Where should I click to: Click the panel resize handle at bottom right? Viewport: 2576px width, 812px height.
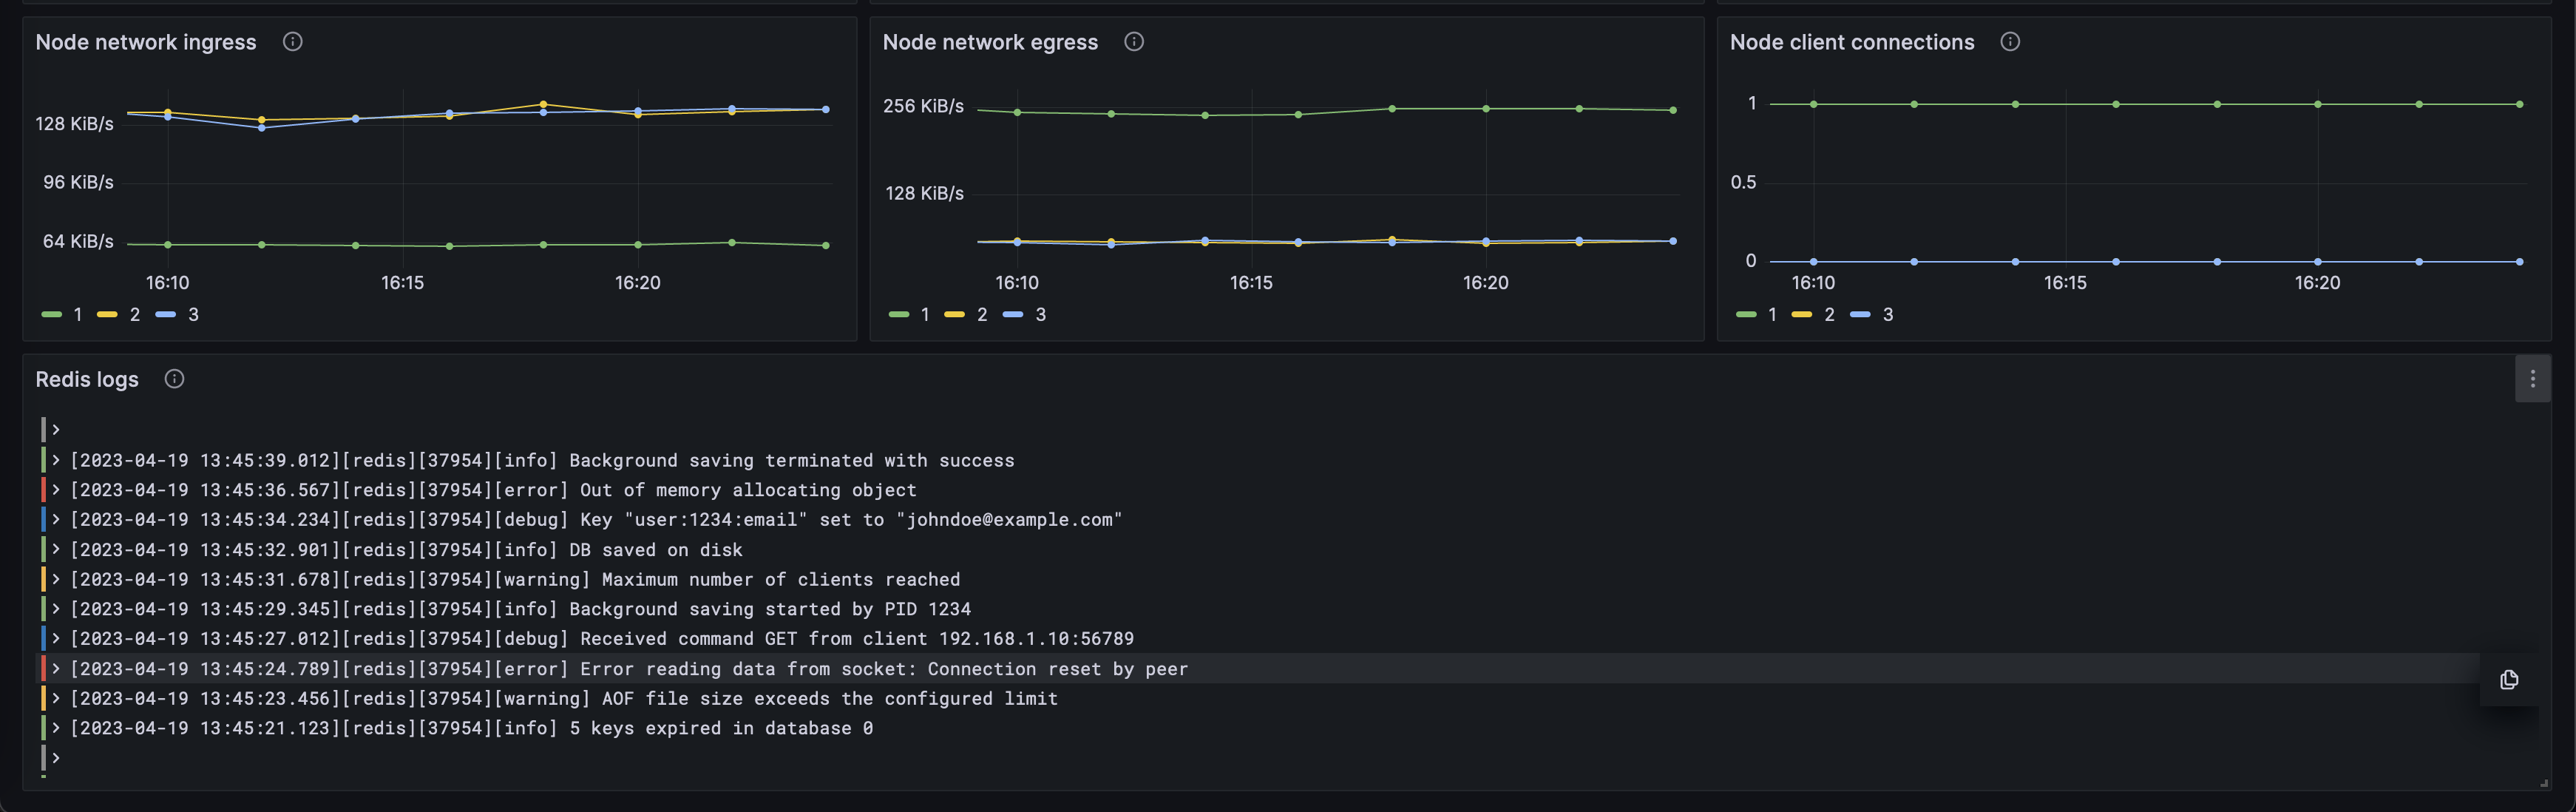[x=2543, y=783]
